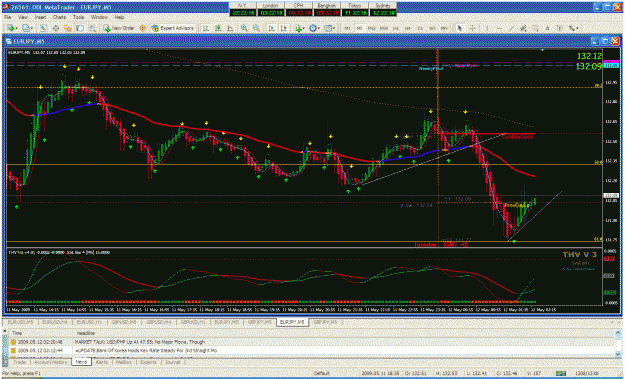
Task: Select the Vertical Line drawing tool
Action: coord(487,28)
